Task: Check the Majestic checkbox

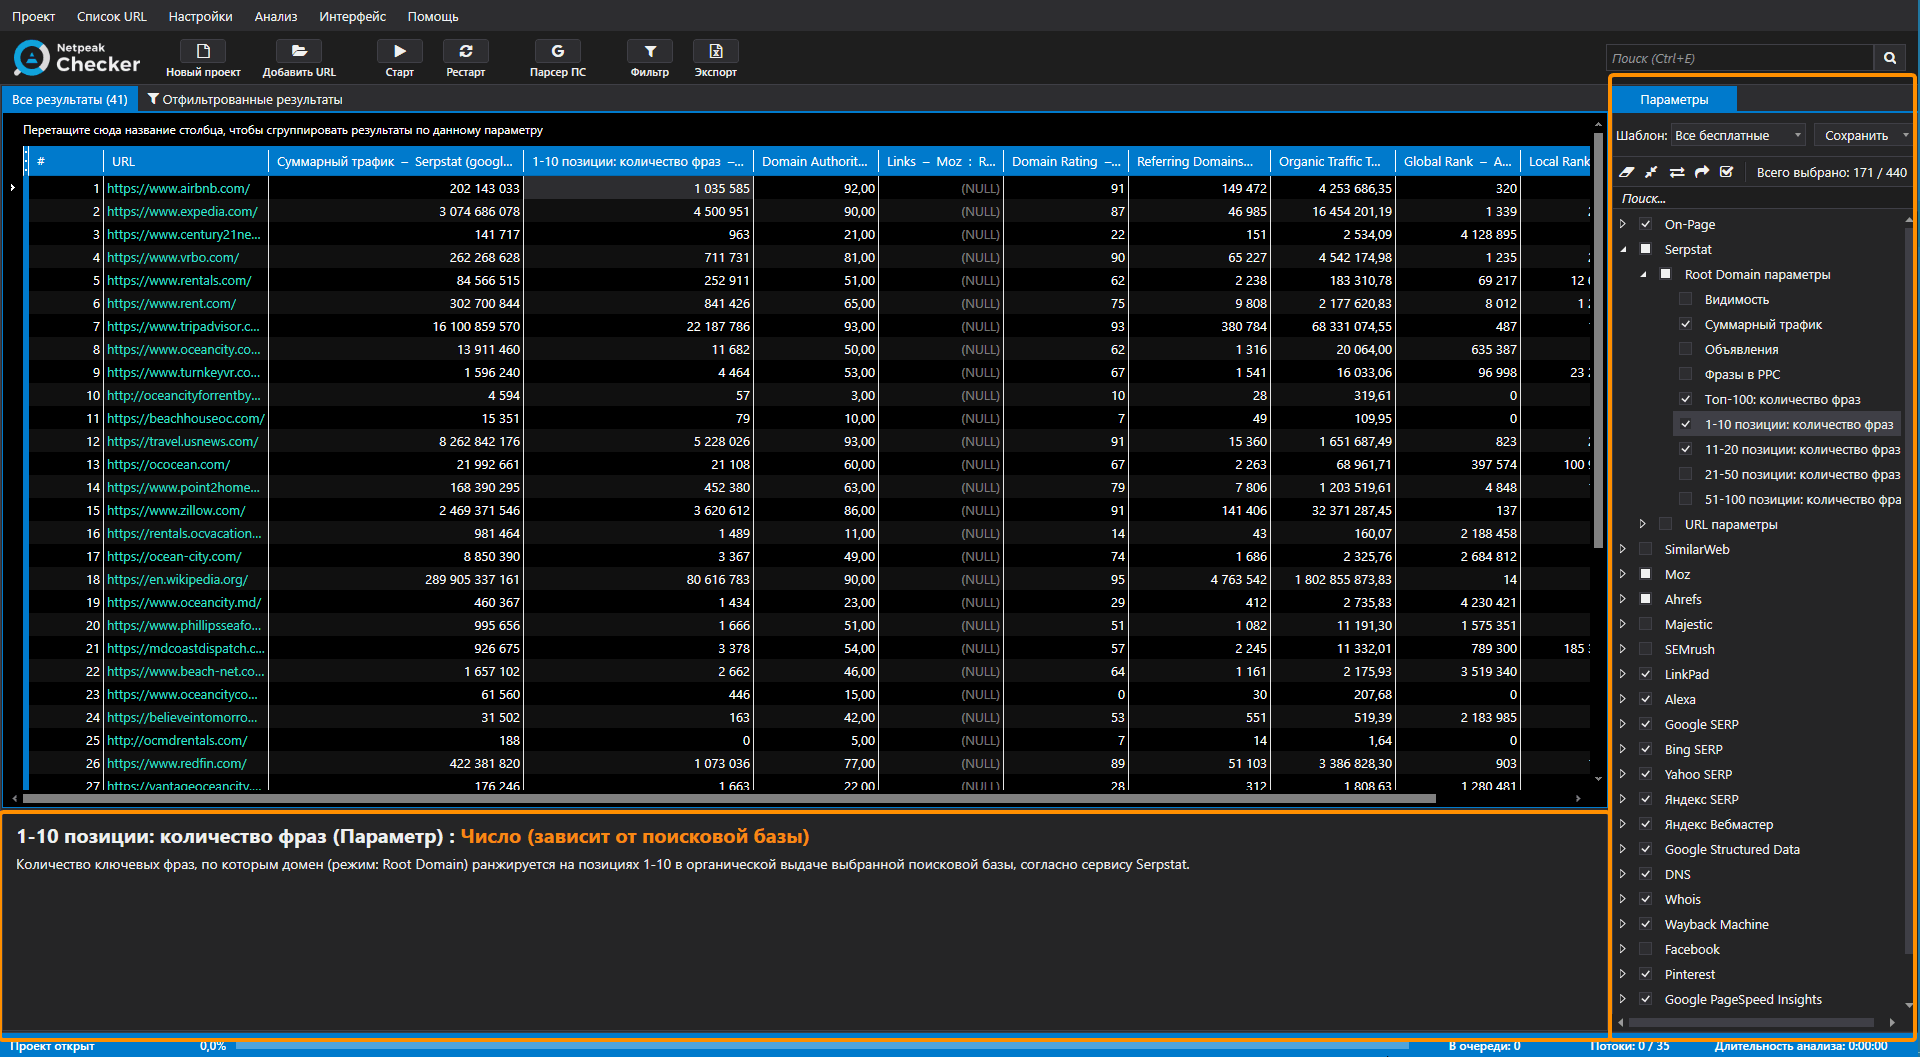Action: [1646, 624]
